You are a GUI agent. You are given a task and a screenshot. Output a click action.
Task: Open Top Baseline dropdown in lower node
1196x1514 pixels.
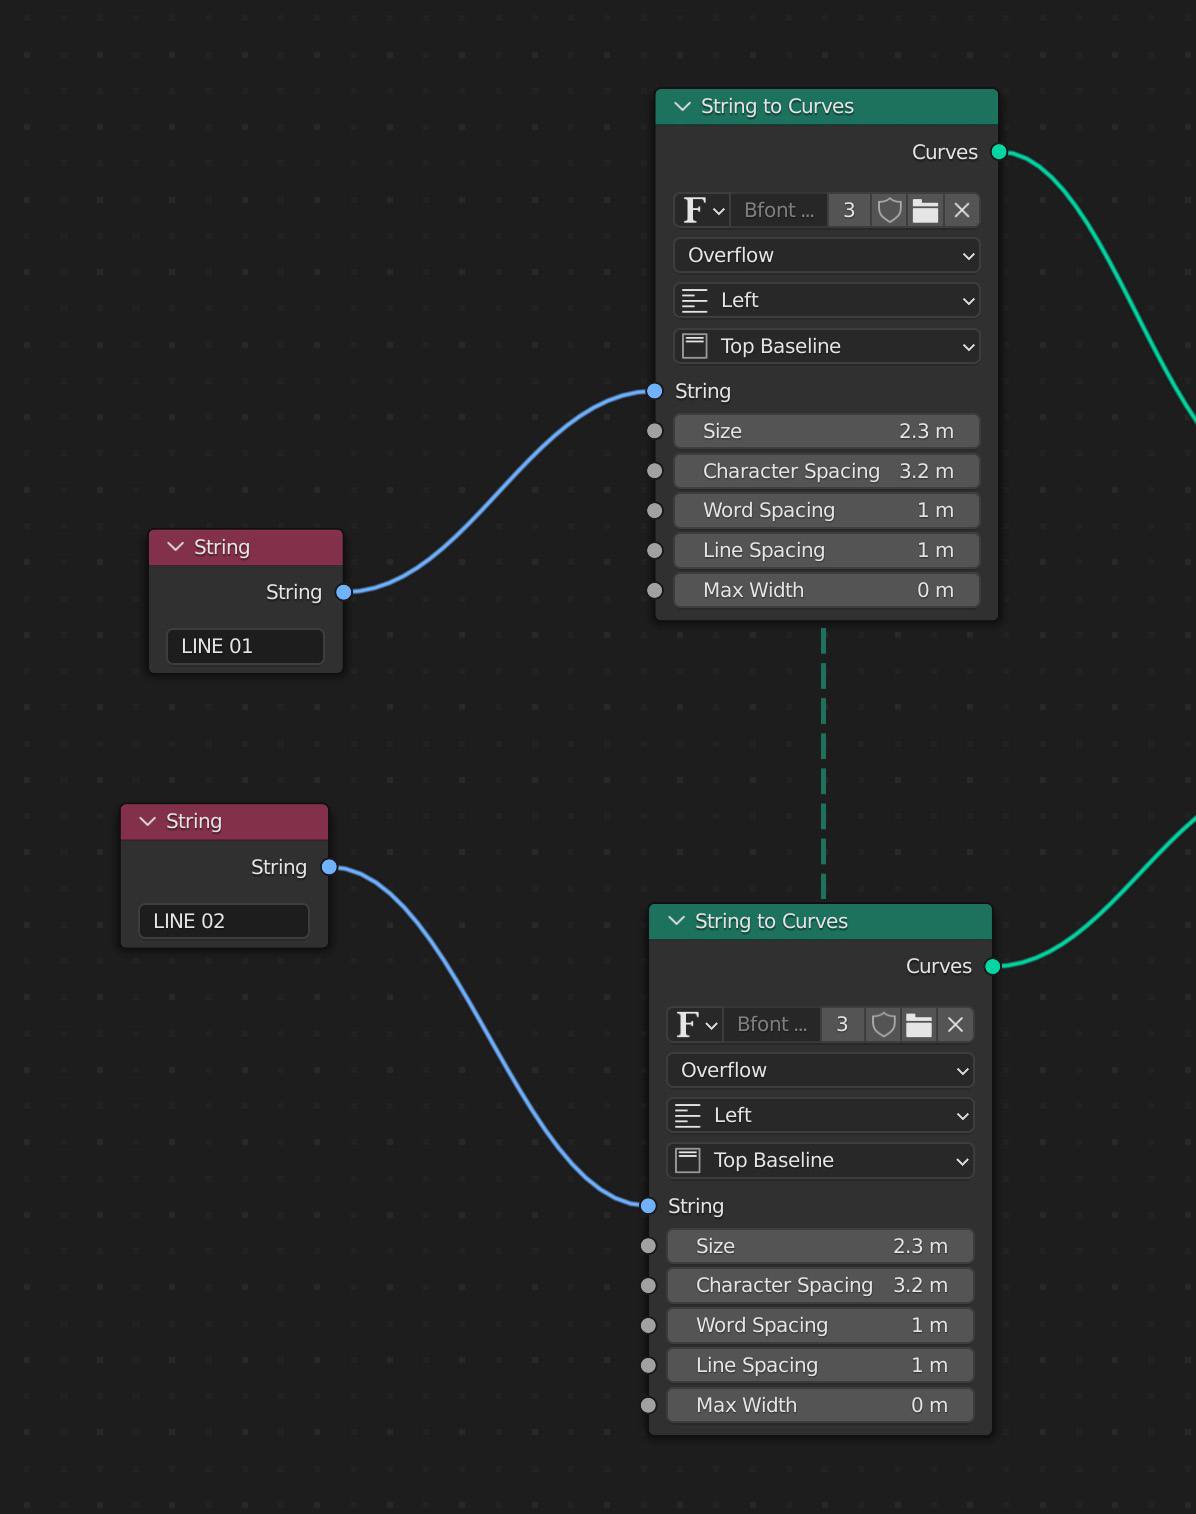tap(820, 1160)
